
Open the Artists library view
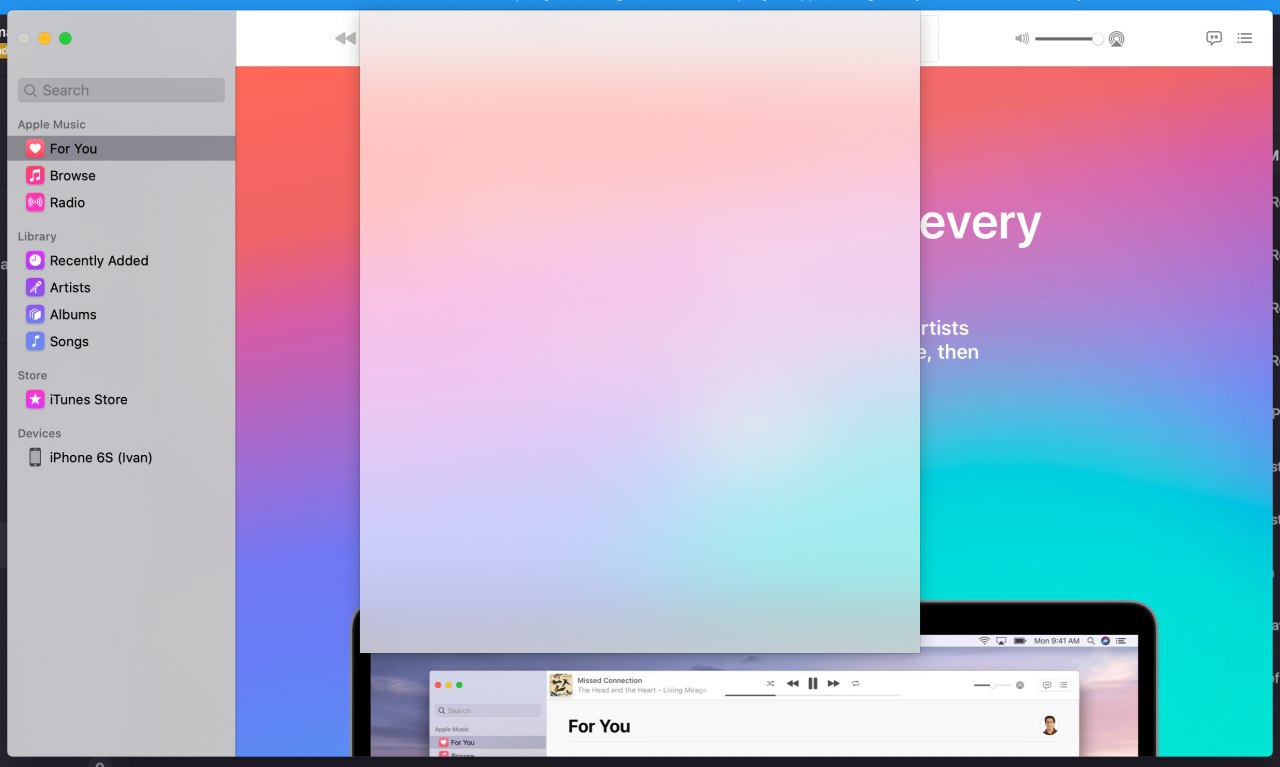[x=121, y=287]
